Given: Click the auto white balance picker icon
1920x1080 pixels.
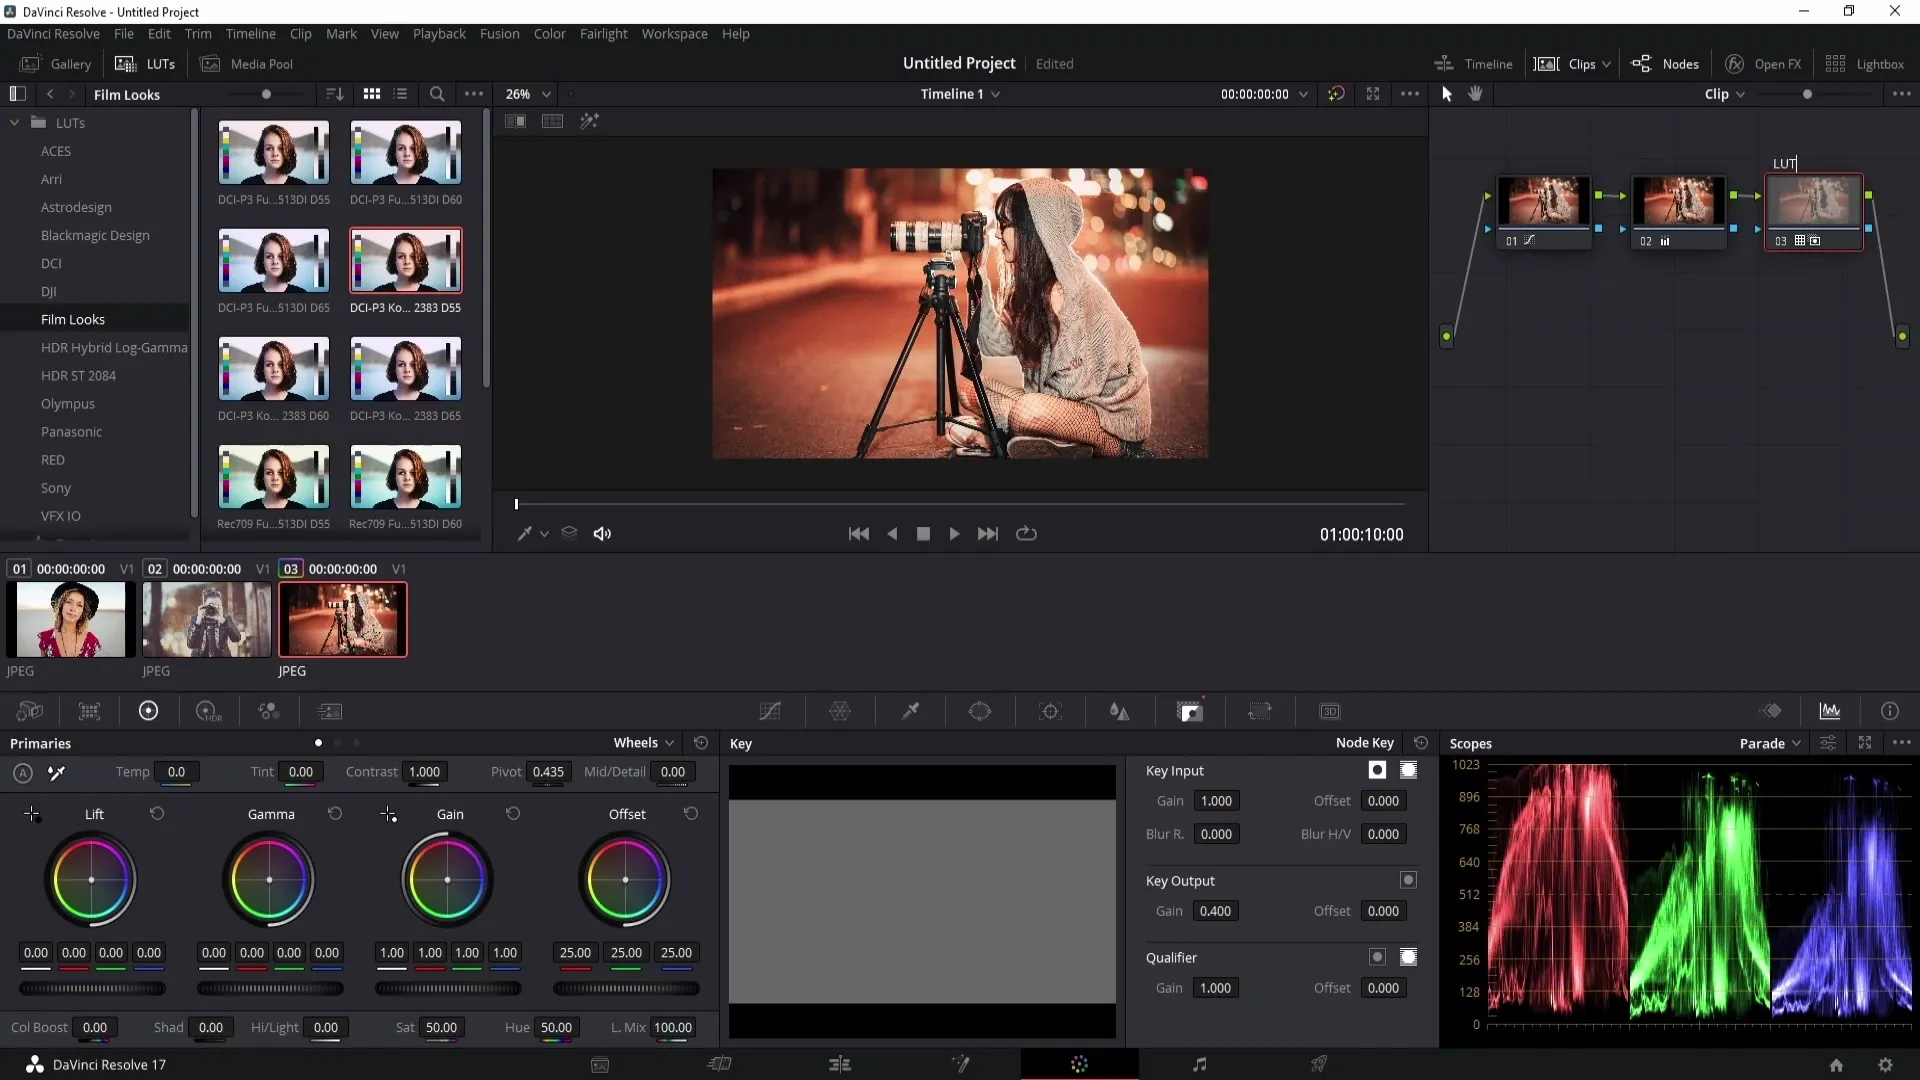Looking at the screenshot, I should 57,772.
